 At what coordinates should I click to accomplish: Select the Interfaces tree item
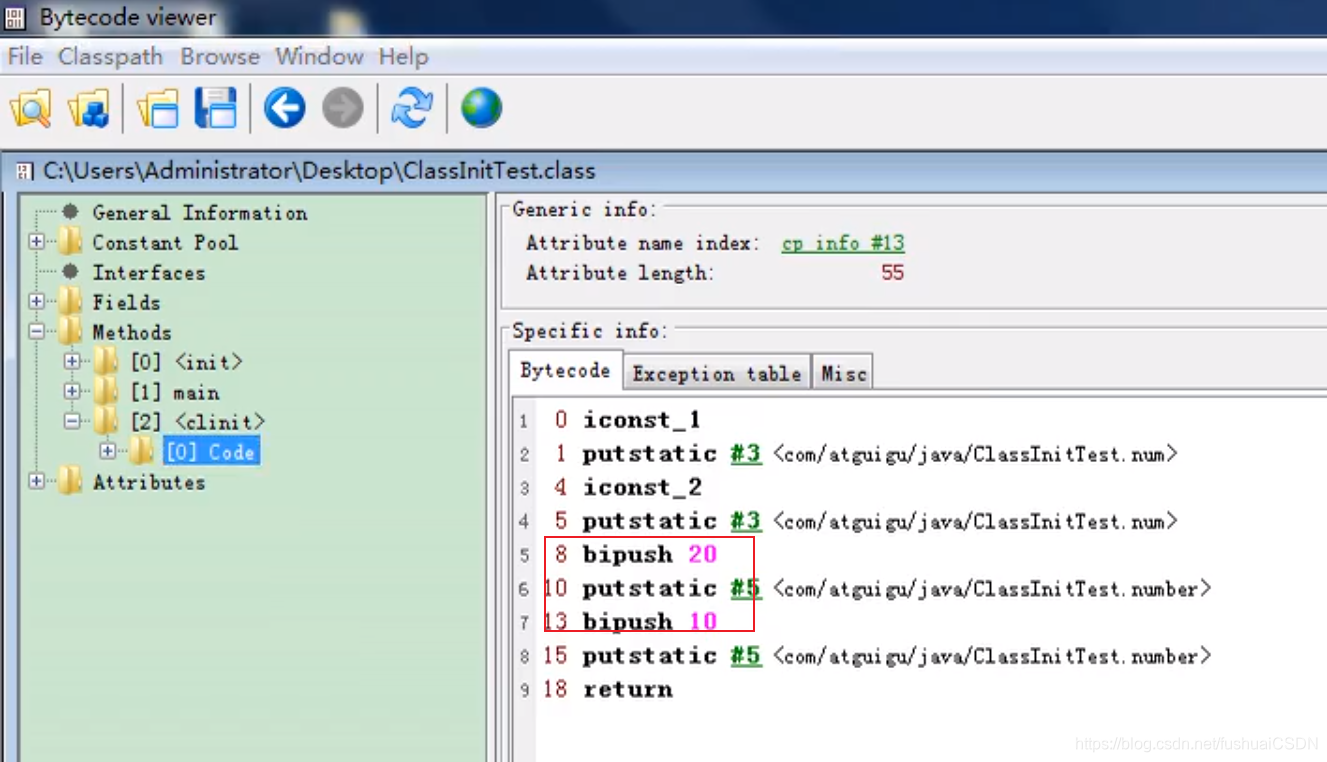point(148,272)
